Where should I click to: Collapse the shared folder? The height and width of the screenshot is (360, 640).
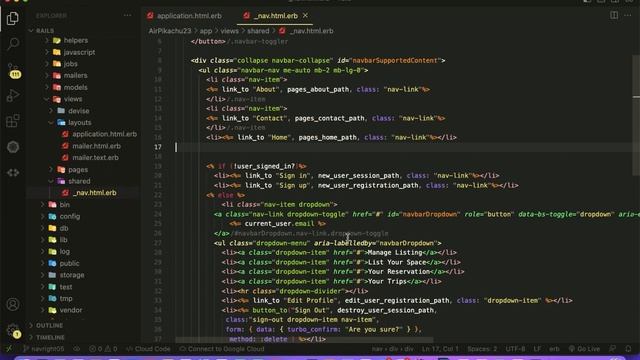point(79,181)
